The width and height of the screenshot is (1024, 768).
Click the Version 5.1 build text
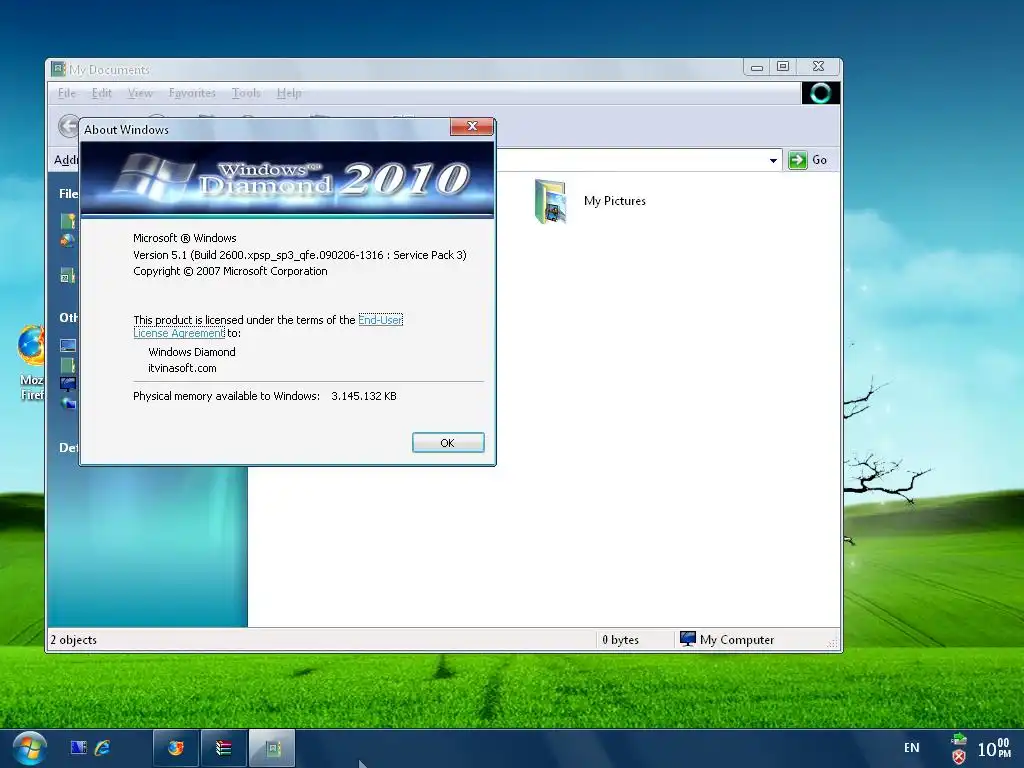point(300,255)
